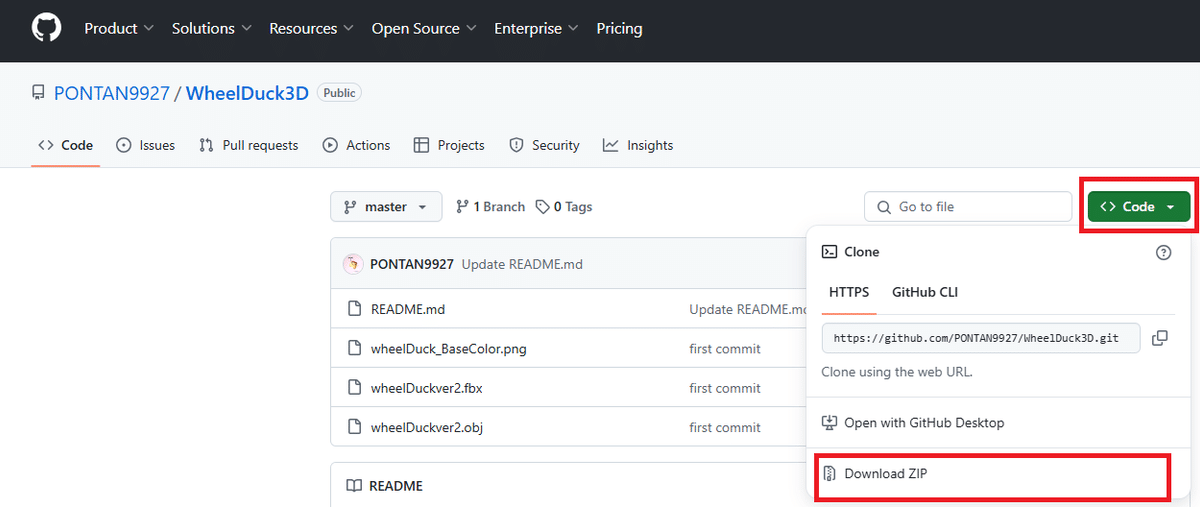Click the repository icon beside PONTAN9927
Screen dimensions: 1200x507
pyautogui.click(x=38, y=93)
